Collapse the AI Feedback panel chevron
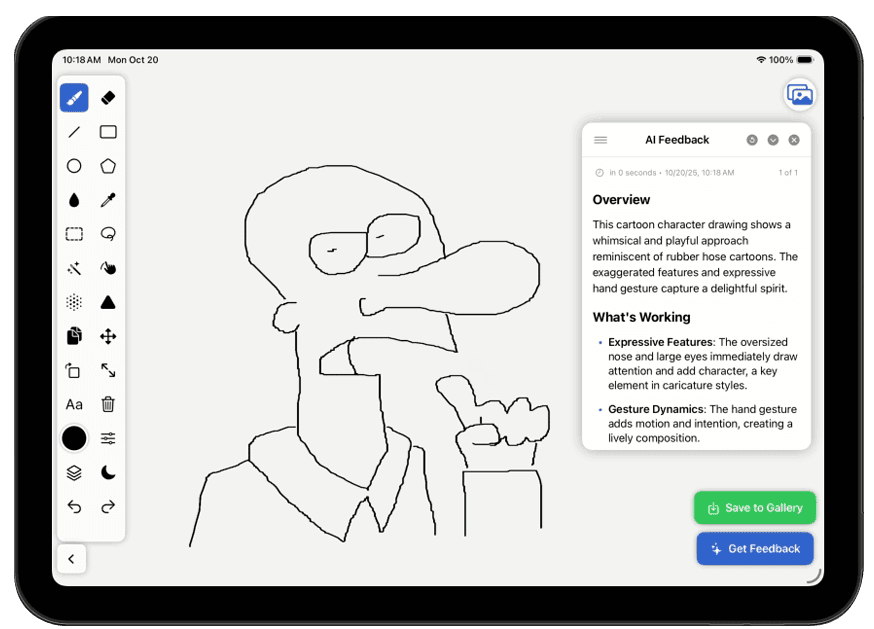The width and height of the screenshot is (874, 629). pyautogui.click(x=773, y=140)
